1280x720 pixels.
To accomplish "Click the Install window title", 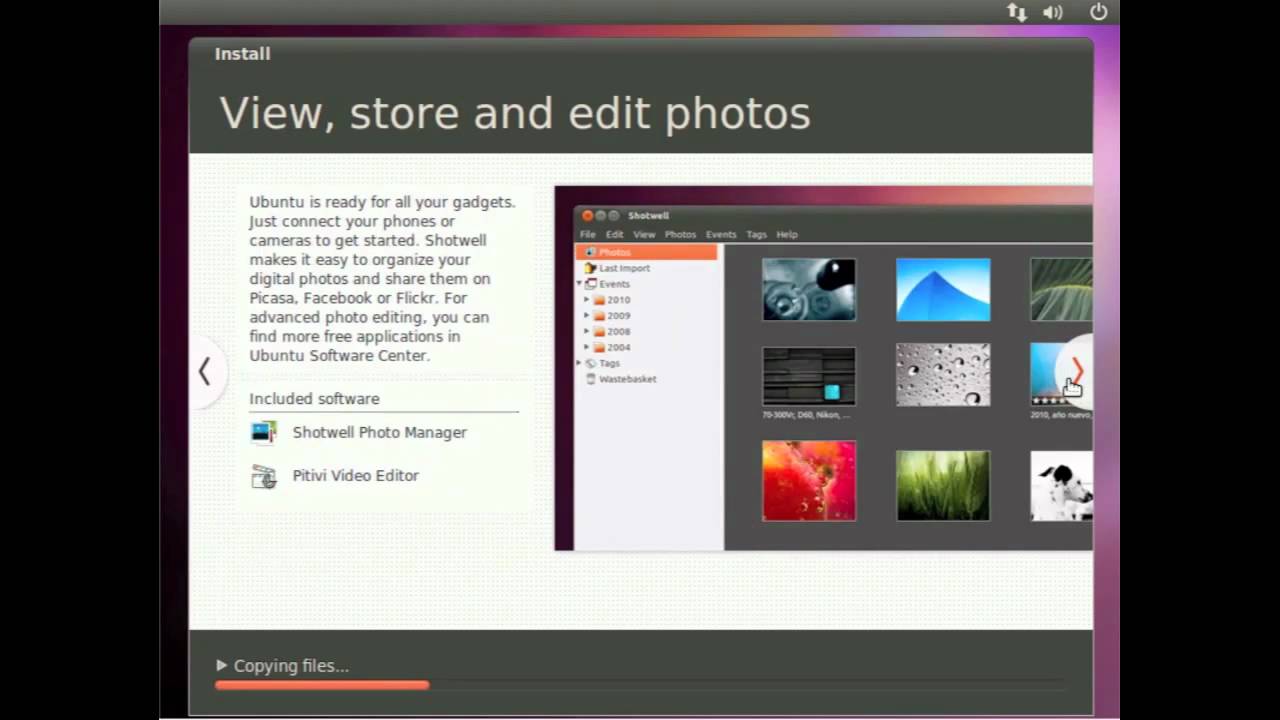I will tap(242, 53).
